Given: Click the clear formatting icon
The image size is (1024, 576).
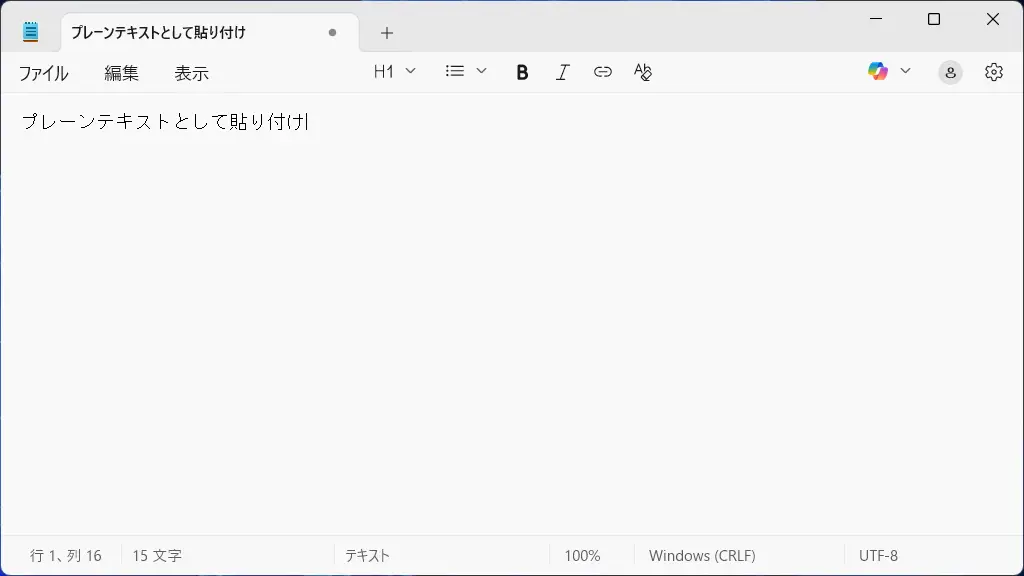Looking at the screenshot, I should 643,72.
